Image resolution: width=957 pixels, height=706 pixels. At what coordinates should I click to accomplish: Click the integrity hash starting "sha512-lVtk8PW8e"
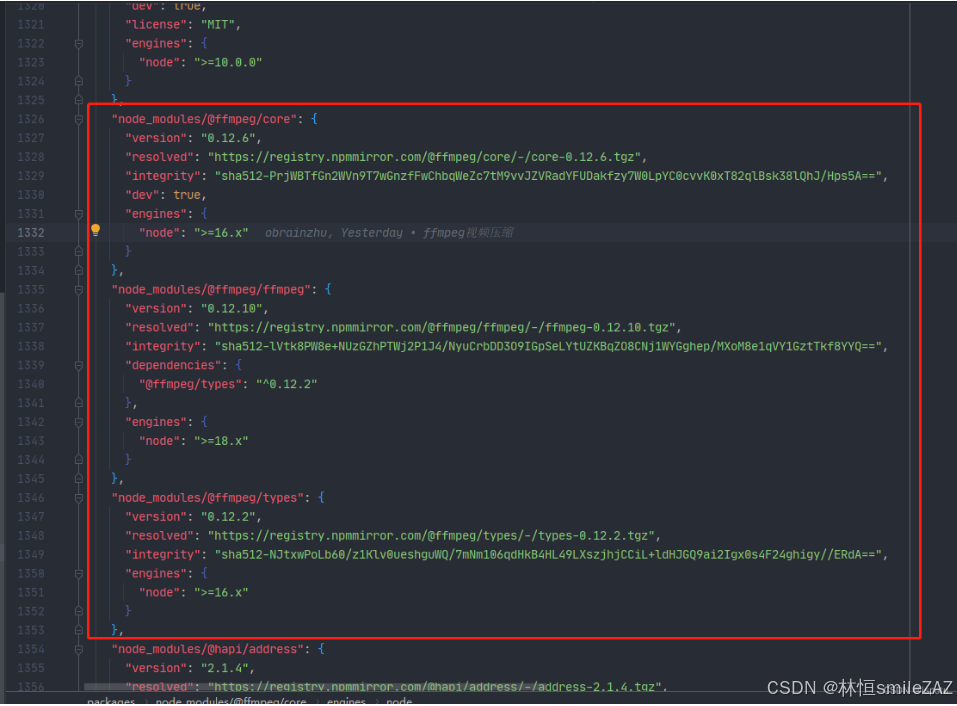click(548, 347)
